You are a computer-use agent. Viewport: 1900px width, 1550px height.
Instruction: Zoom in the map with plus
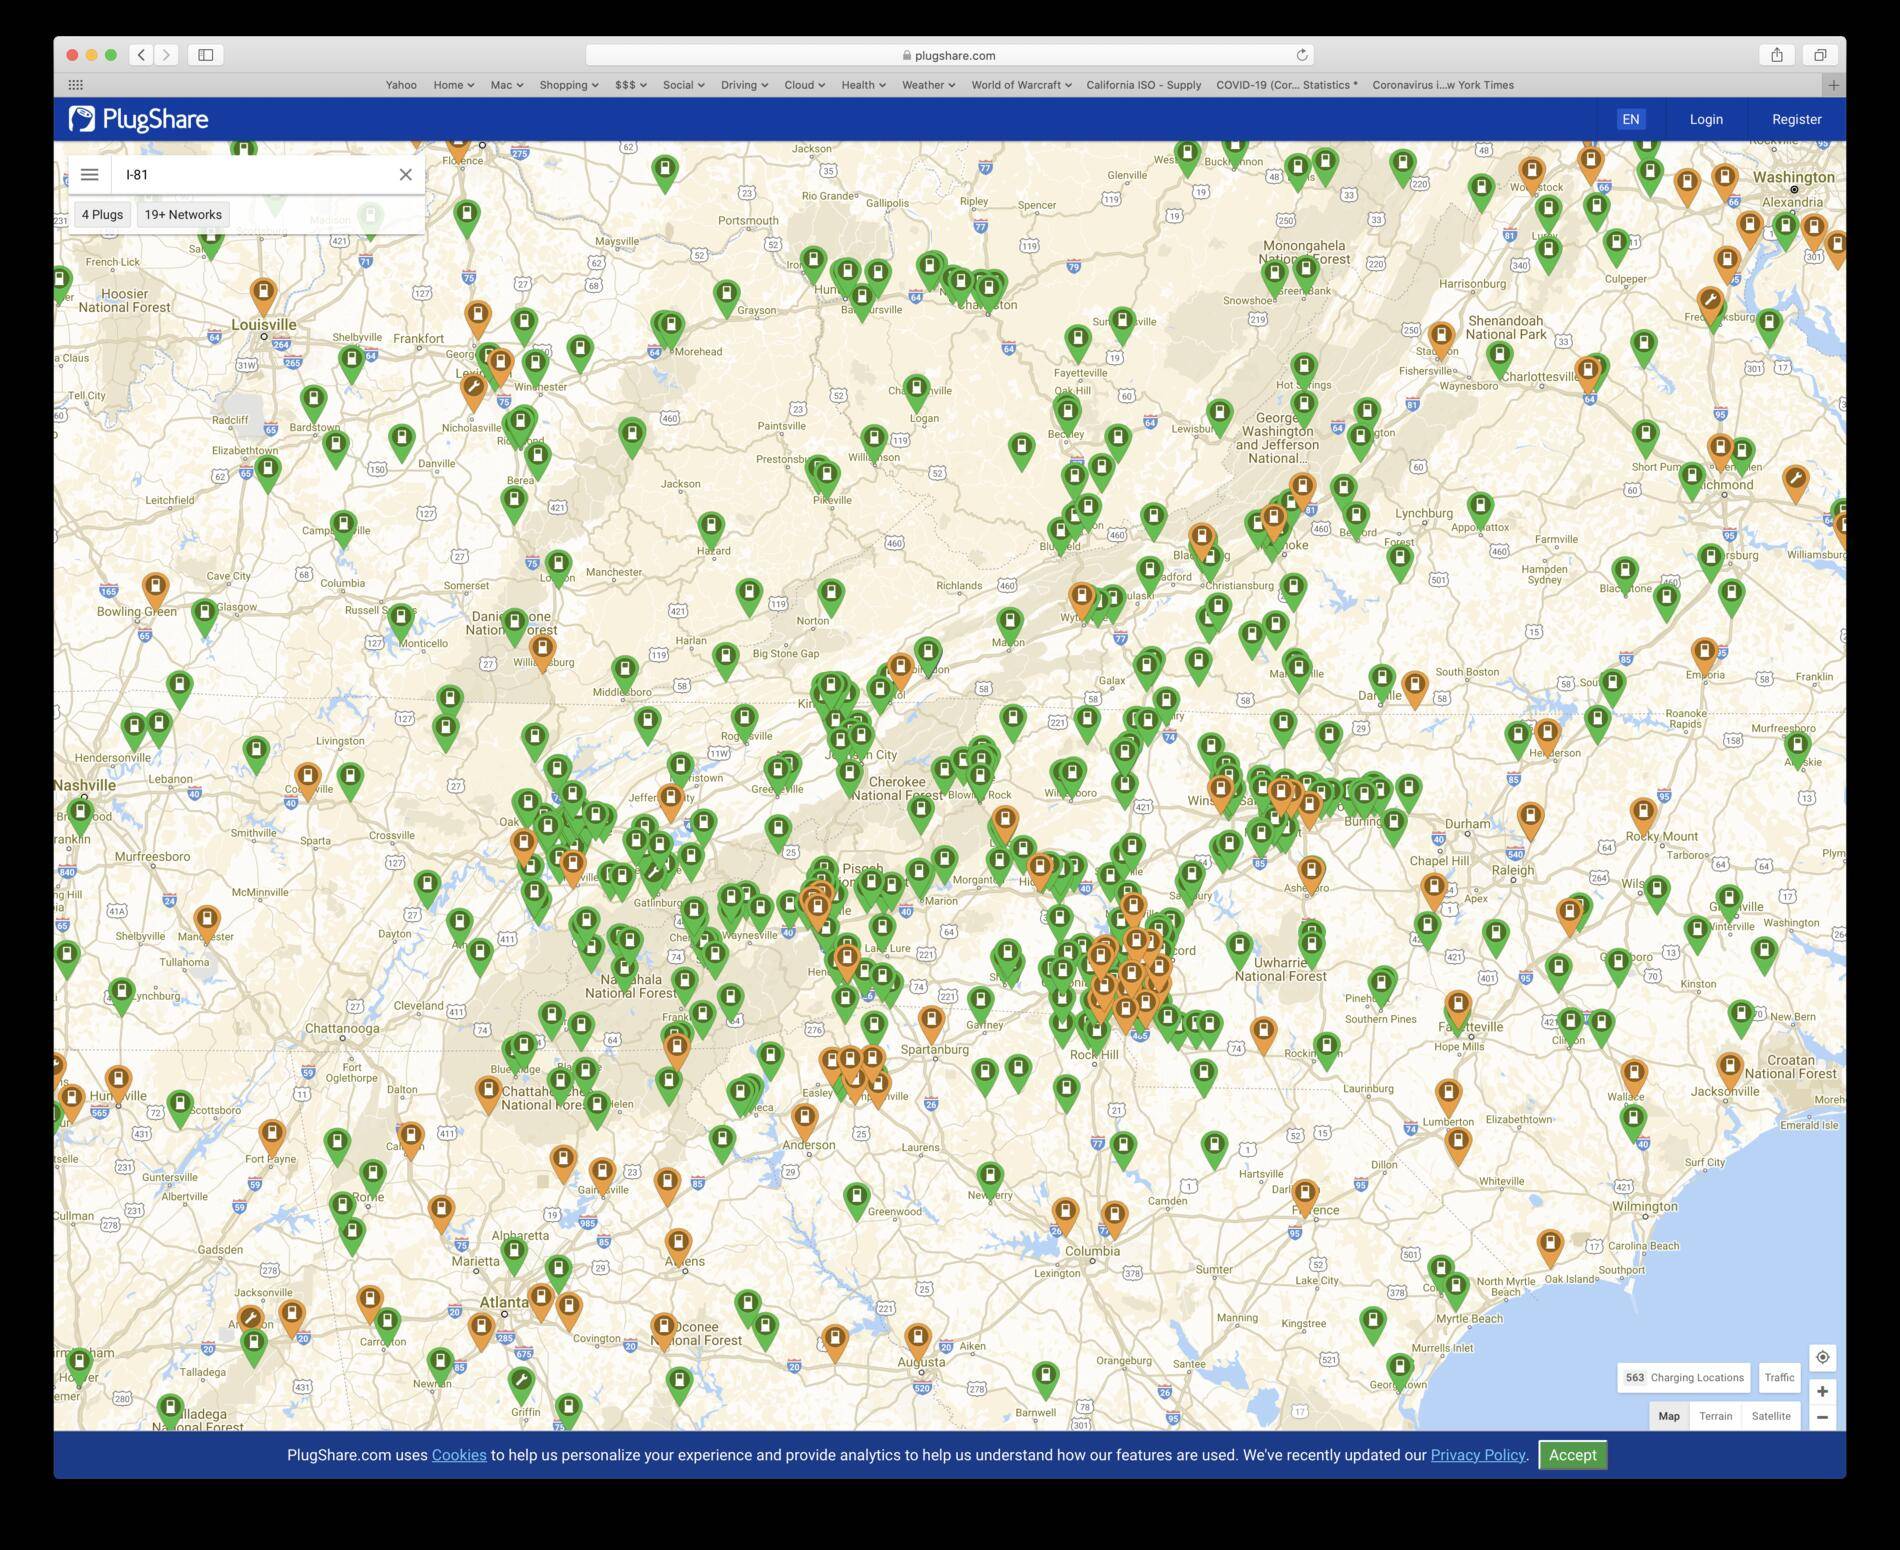pos(1822,1391)
